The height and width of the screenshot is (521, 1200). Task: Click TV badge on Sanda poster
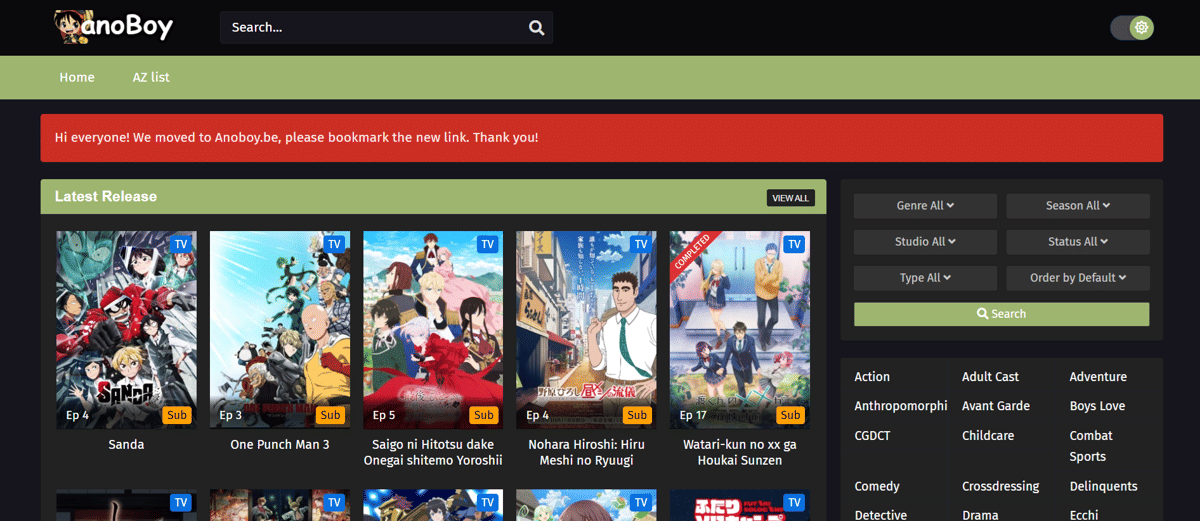(x=181, y=244)
